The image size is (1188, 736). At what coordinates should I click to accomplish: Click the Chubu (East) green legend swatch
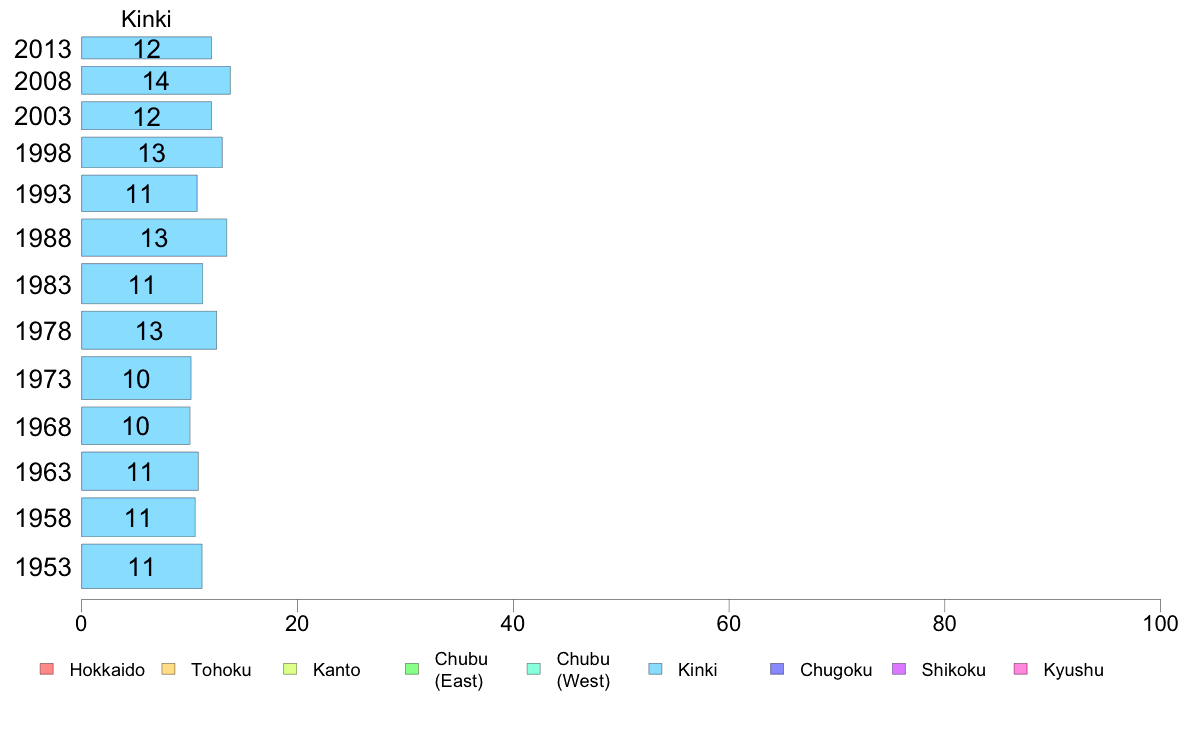coord(411,669)
